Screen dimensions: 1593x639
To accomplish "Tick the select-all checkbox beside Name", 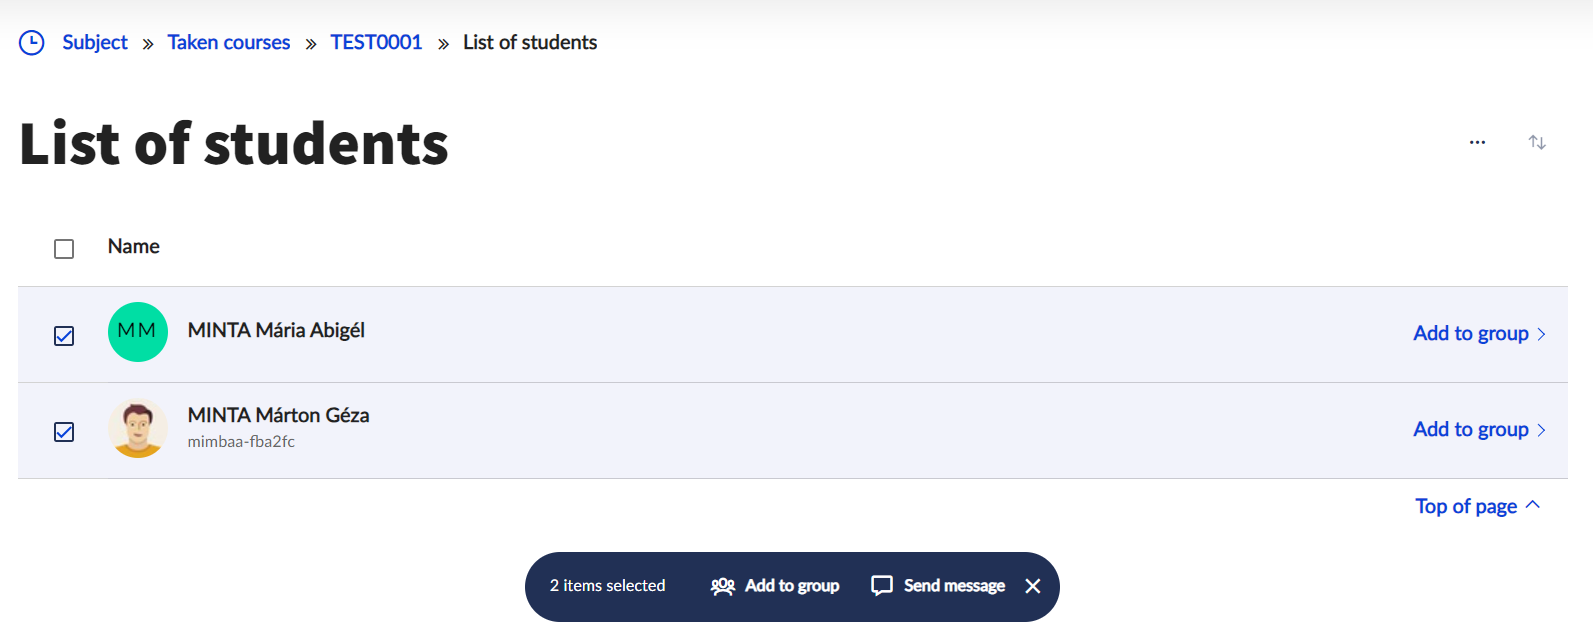I will point(64,249).
